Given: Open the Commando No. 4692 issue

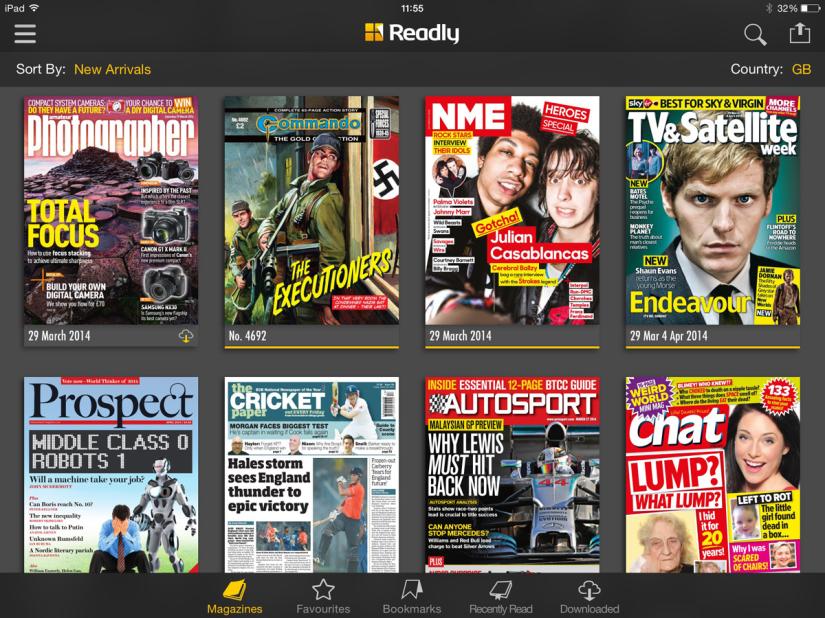Looking at the screenshot, I should click(310, 215).
